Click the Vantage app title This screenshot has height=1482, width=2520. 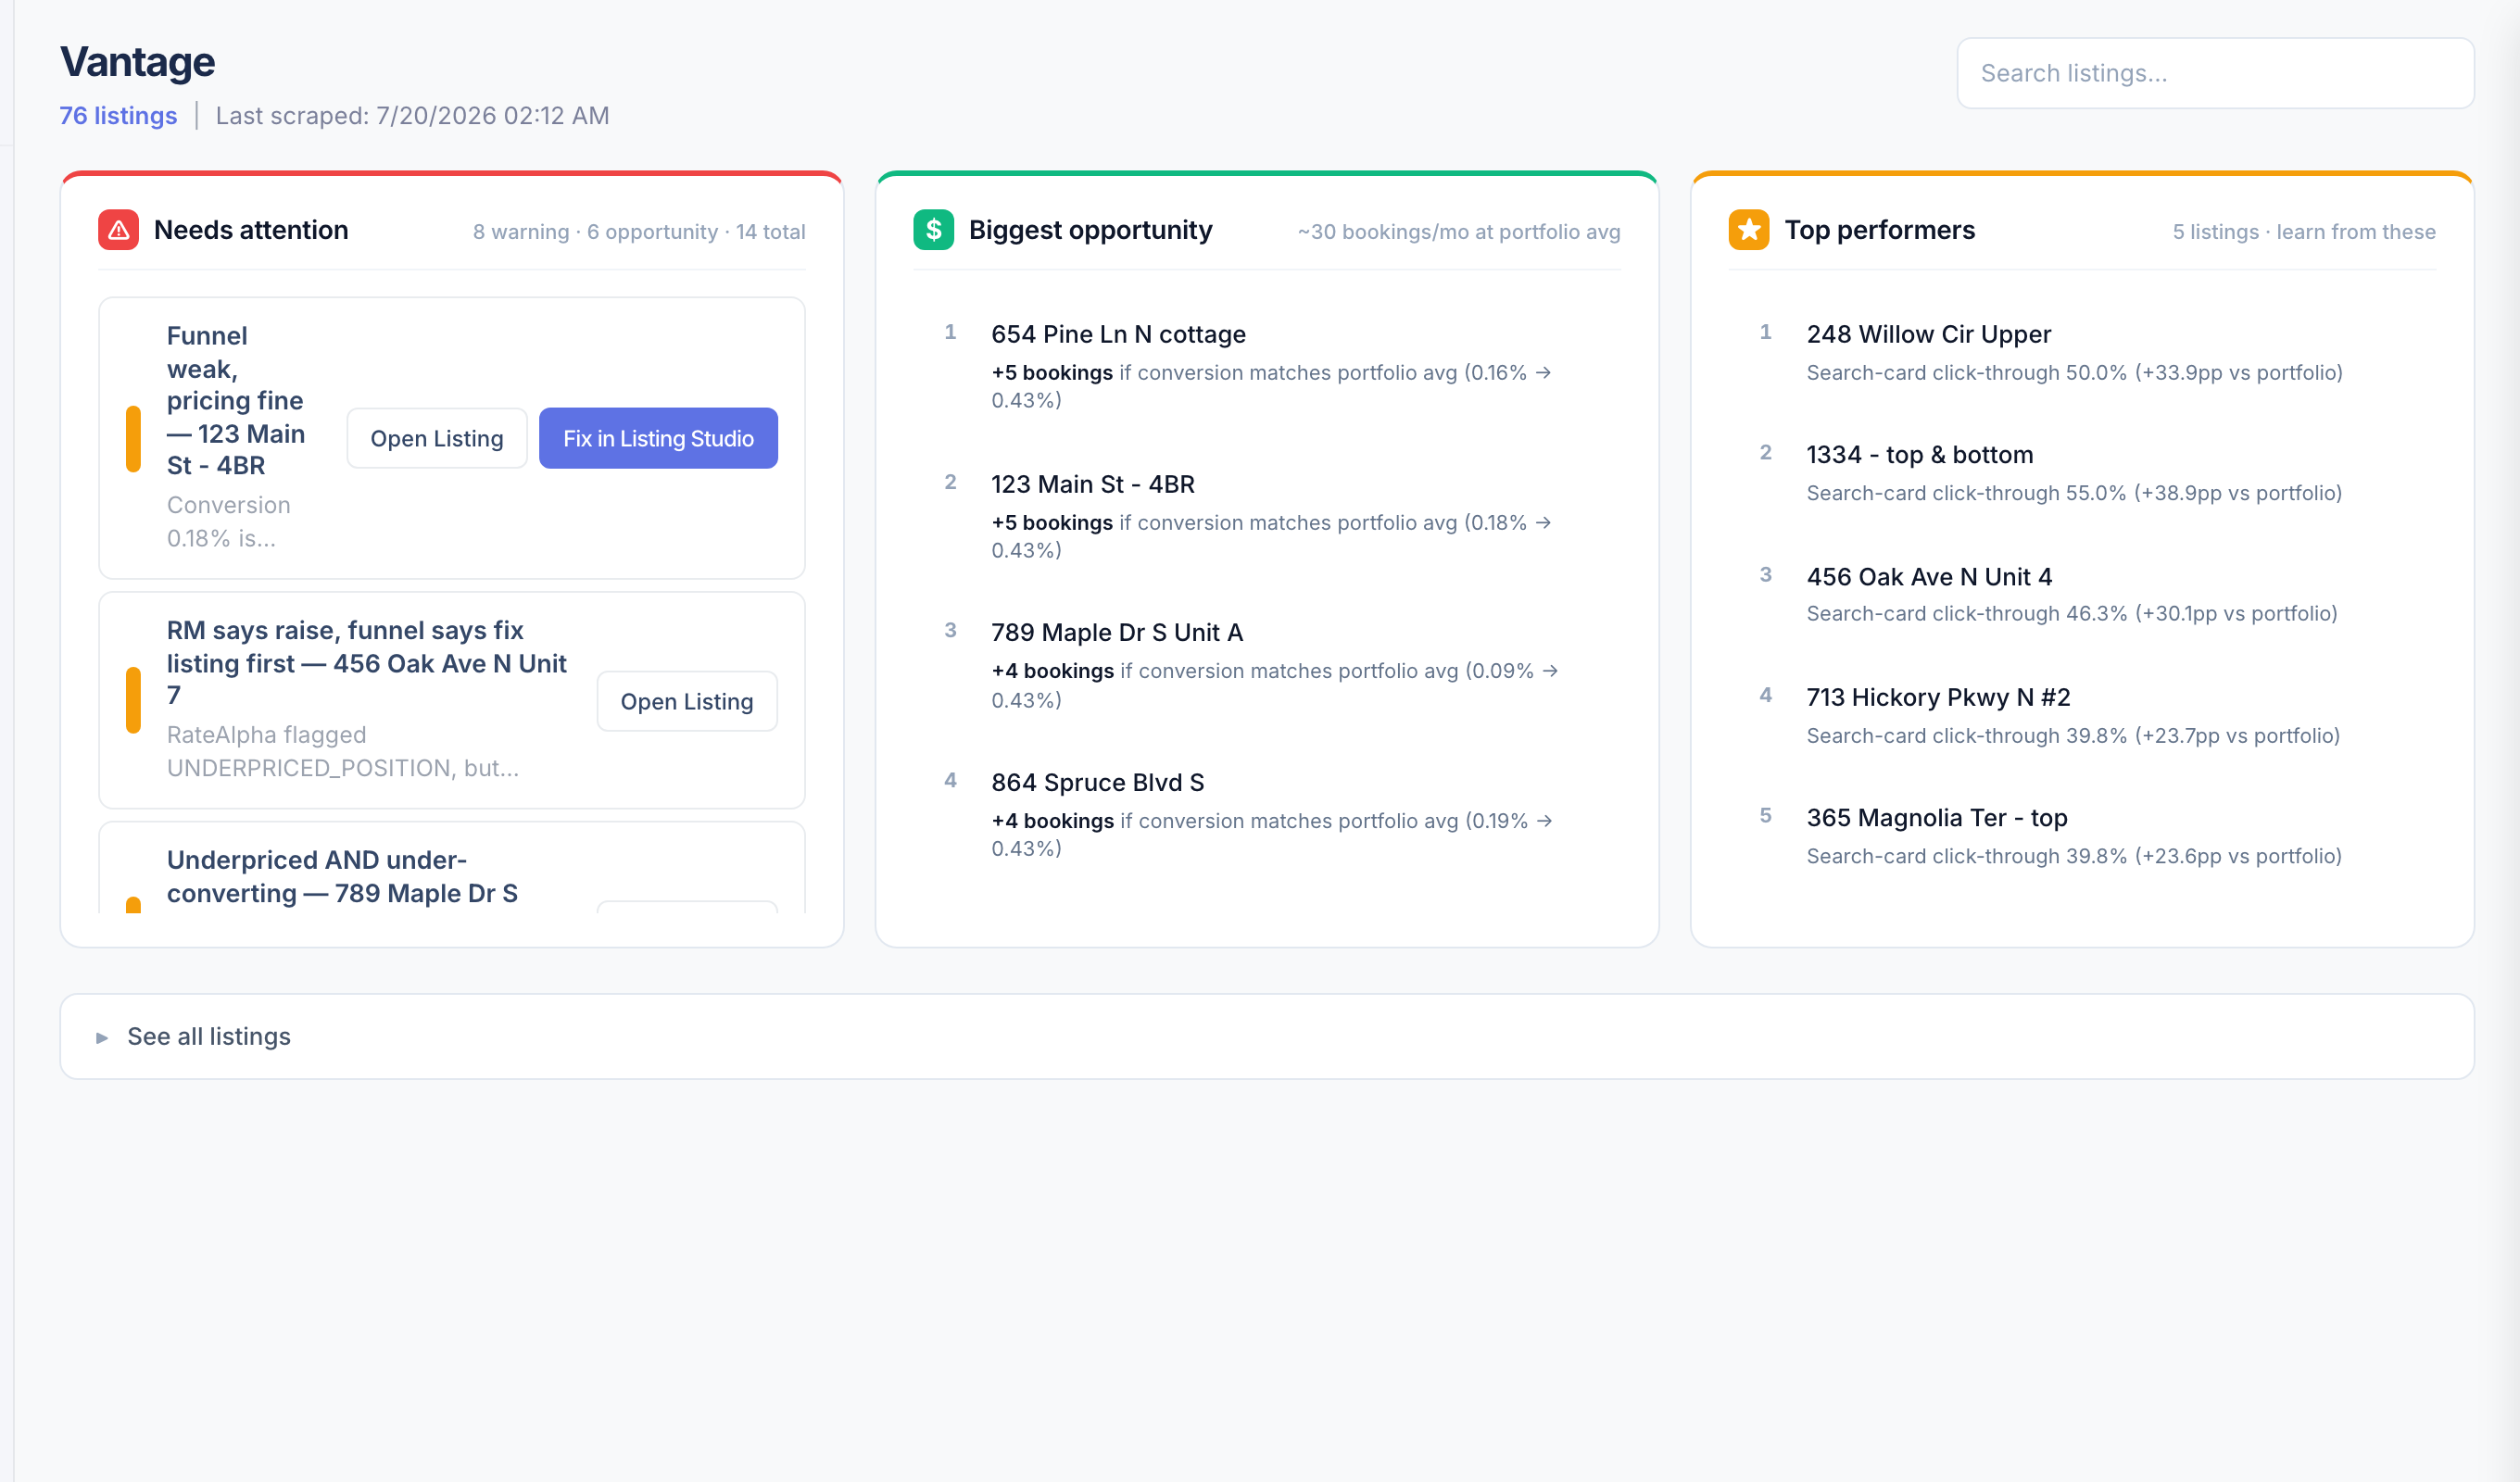pos(137,61)
